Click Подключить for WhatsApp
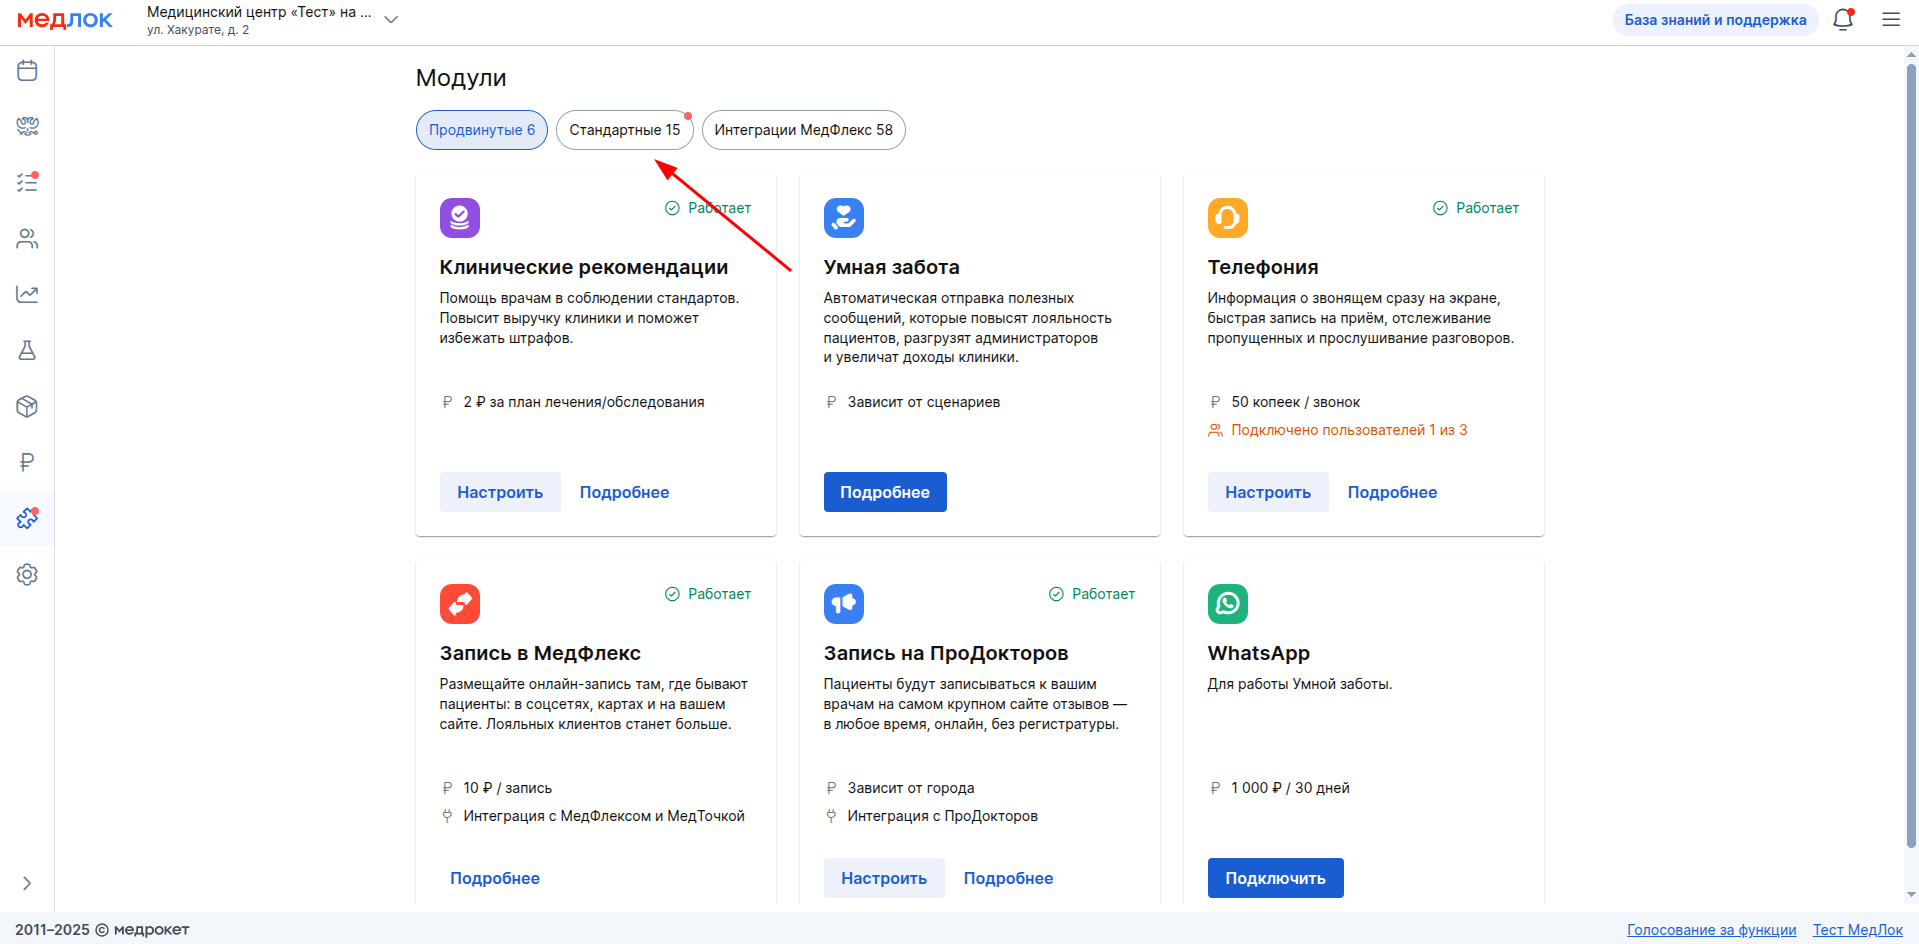This screenshot has height=944, width=1919. [x=1276, y=878]
